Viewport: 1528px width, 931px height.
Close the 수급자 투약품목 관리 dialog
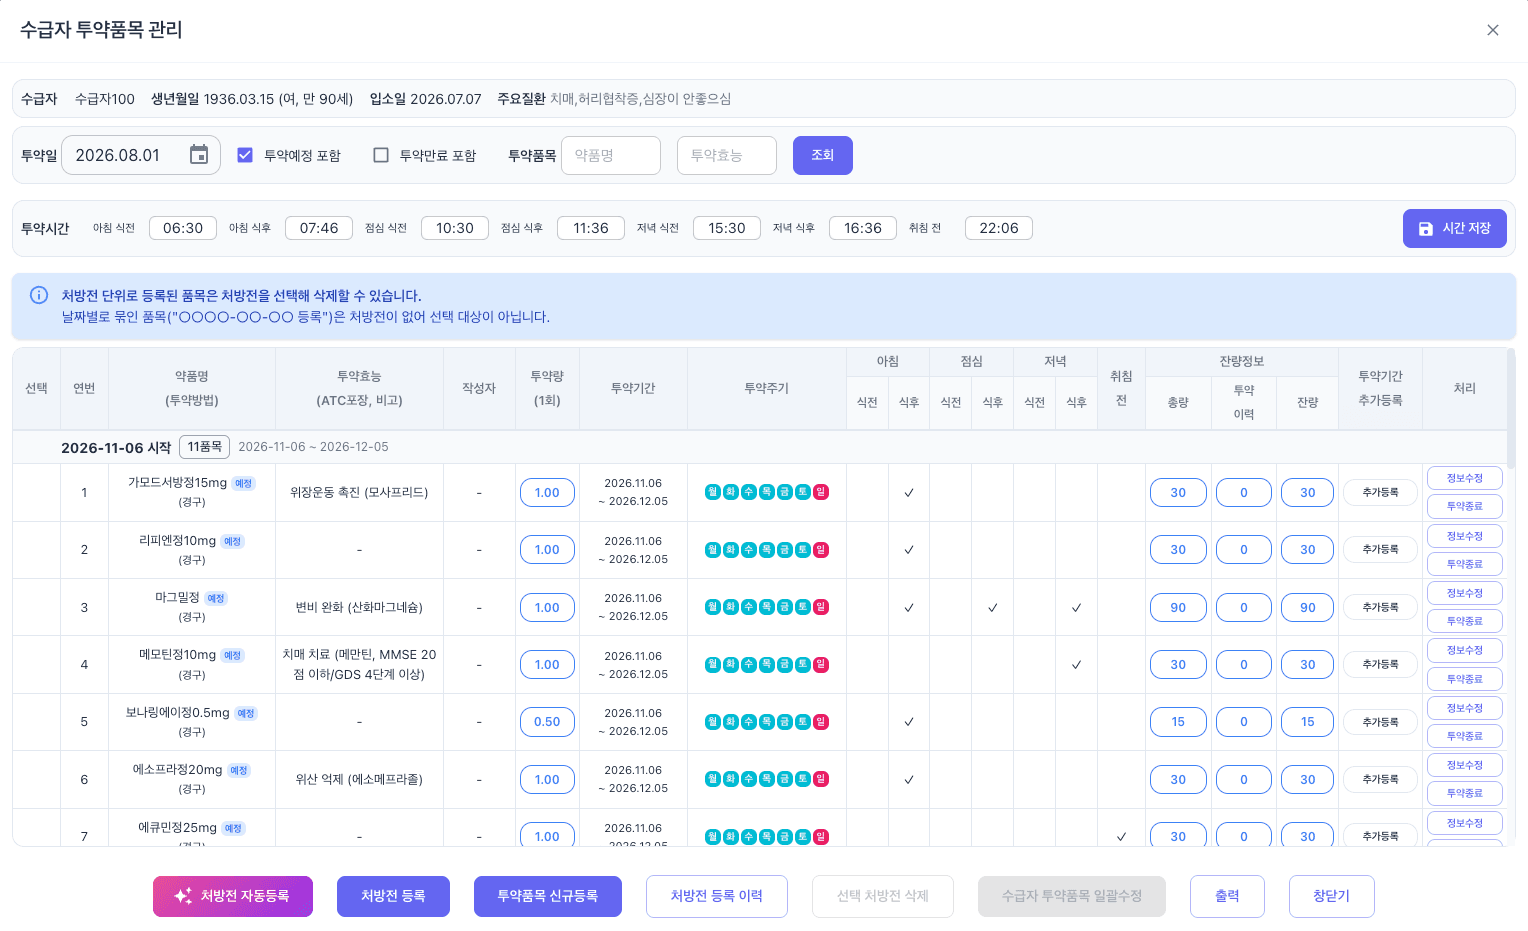pos(1493,30)
